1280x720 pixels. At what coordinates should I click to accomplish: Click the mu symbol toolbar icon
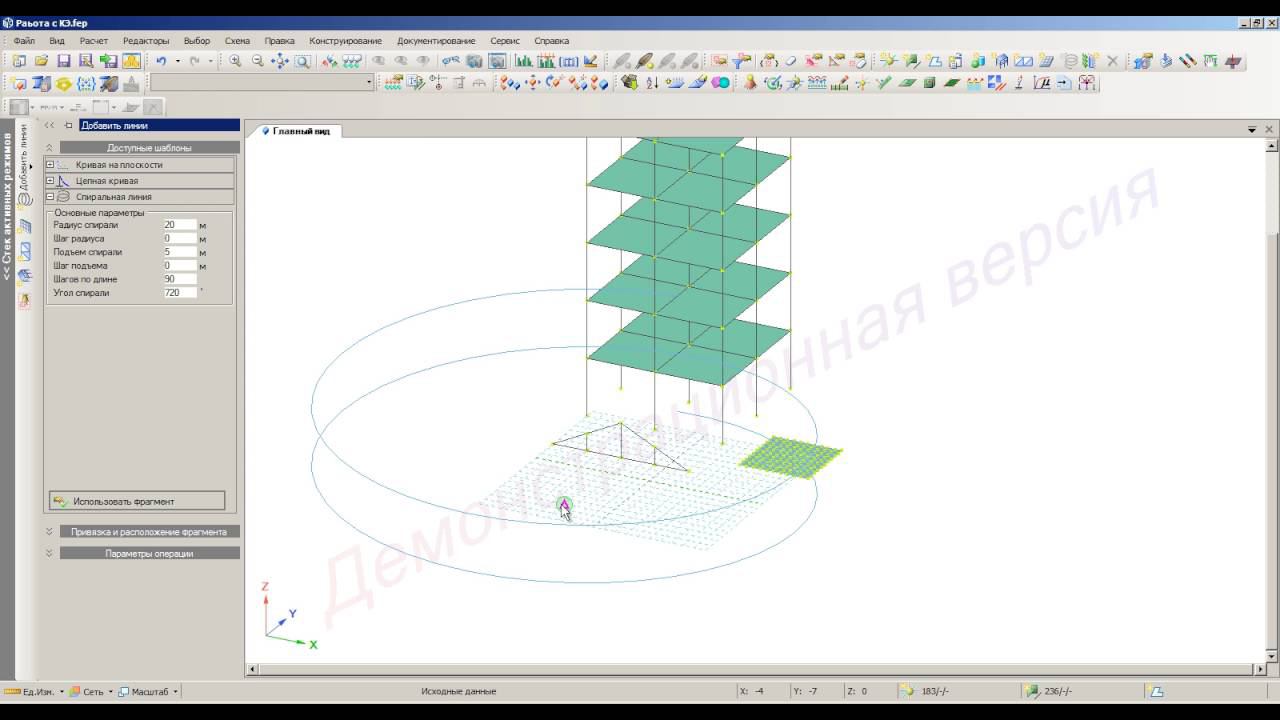click(x=1042, y=83)
